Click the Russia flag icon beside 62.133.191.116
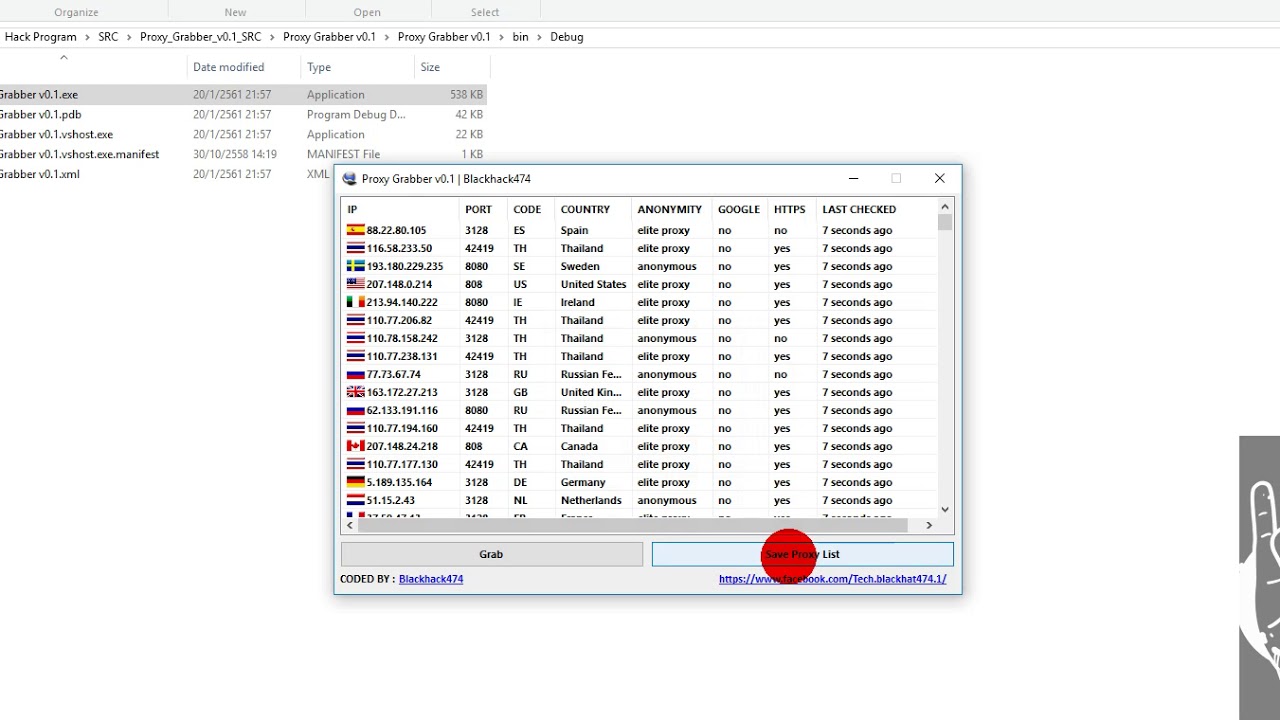Image resolution: width=1280 pixels, height=720 pixels. [355, 410]
